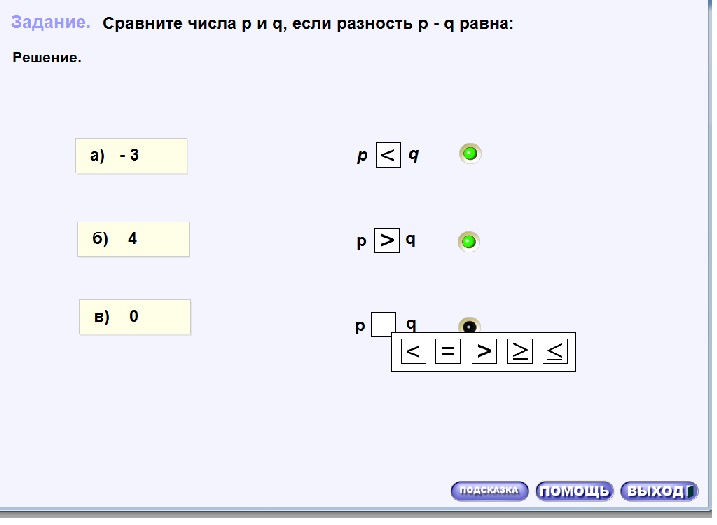Click the dark indicator for row в
The width and height of the screenshot is (717, 525).
click(469, 325)
